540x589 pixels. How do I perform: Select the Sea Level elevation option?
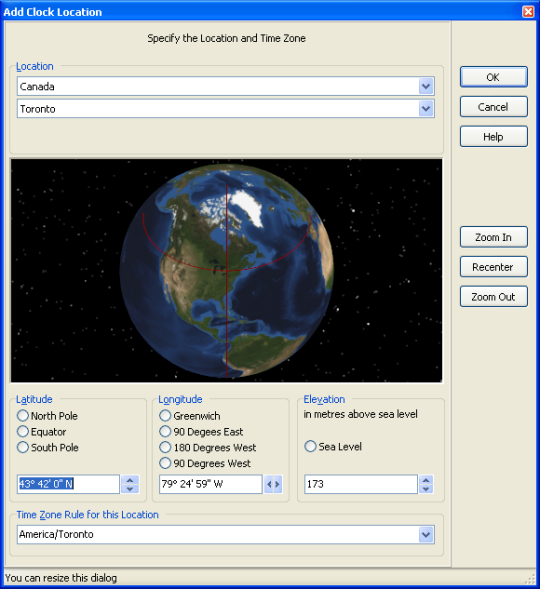click(333, 447)
